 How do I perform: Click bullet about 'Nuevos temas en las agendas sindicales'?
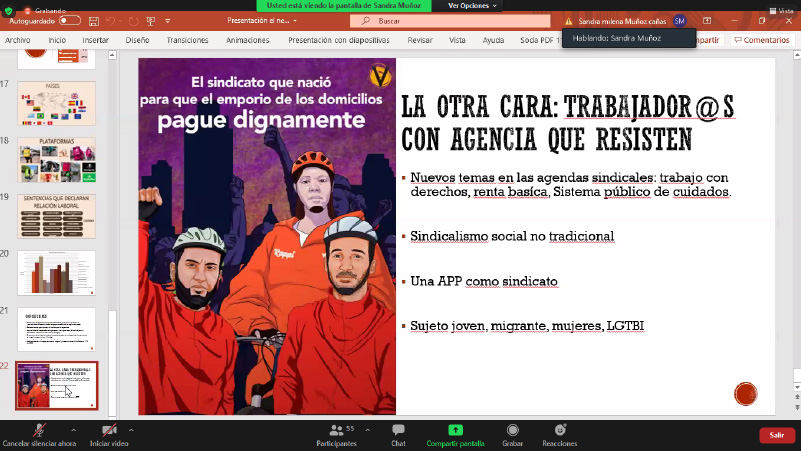(571, 184)
